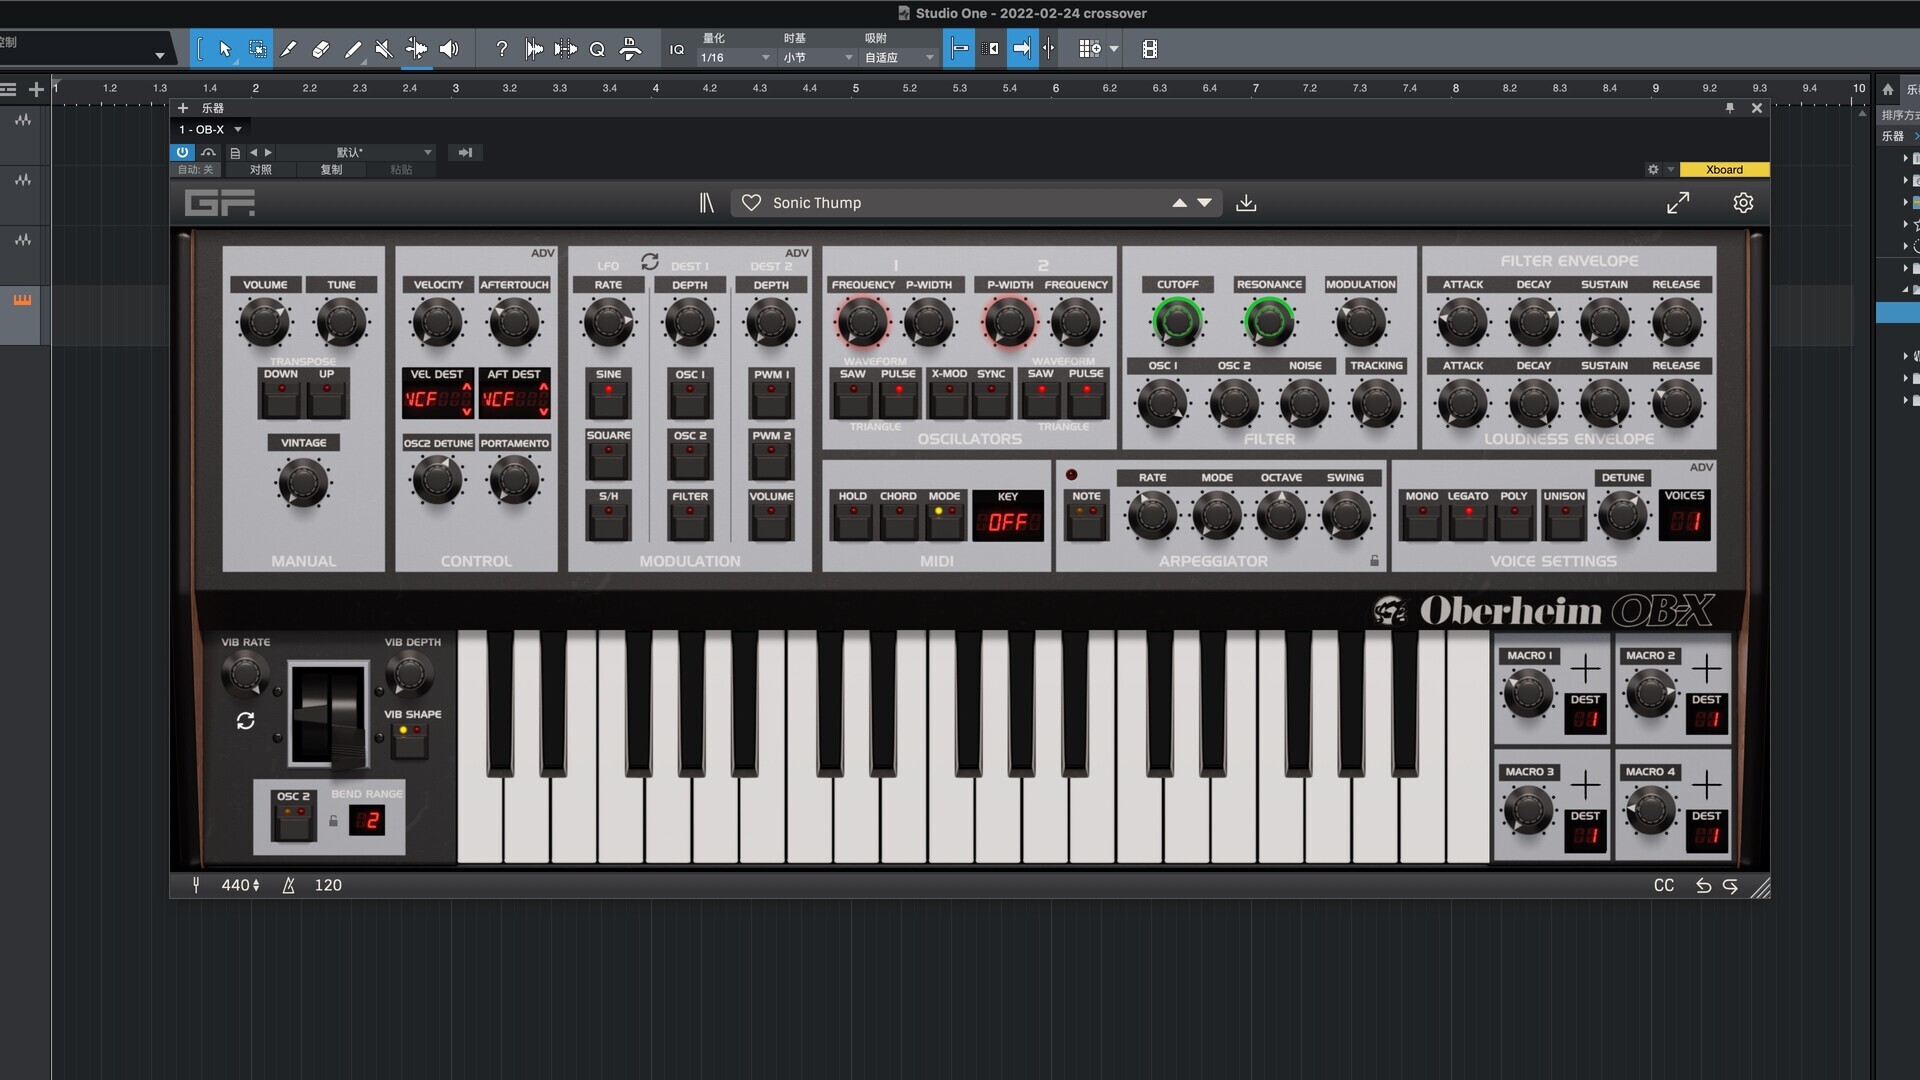Open the AFT DEST destination selector
The image size is (1920, 1080).
click(514, 399)
